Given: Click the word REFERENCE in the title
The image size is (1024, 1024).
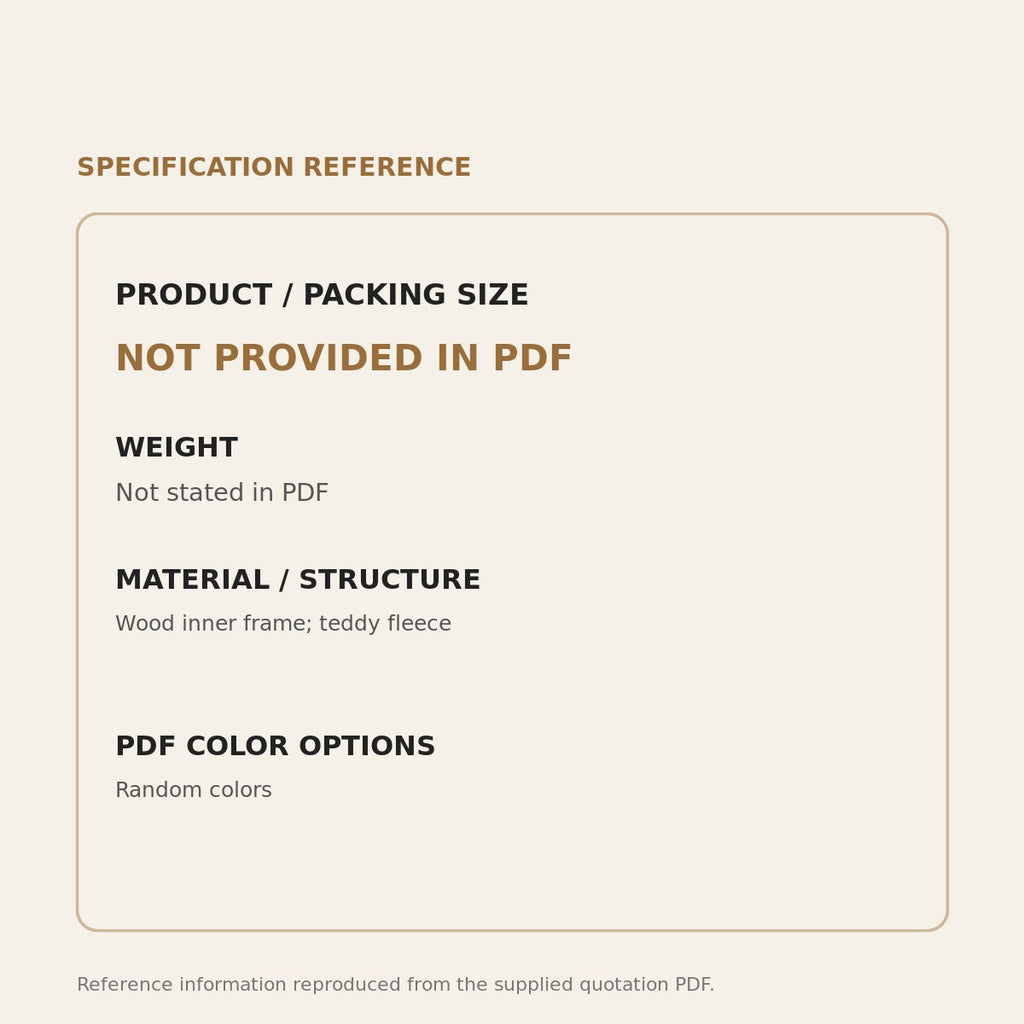Looking at the screenshot, I should [x=387, y=167].
